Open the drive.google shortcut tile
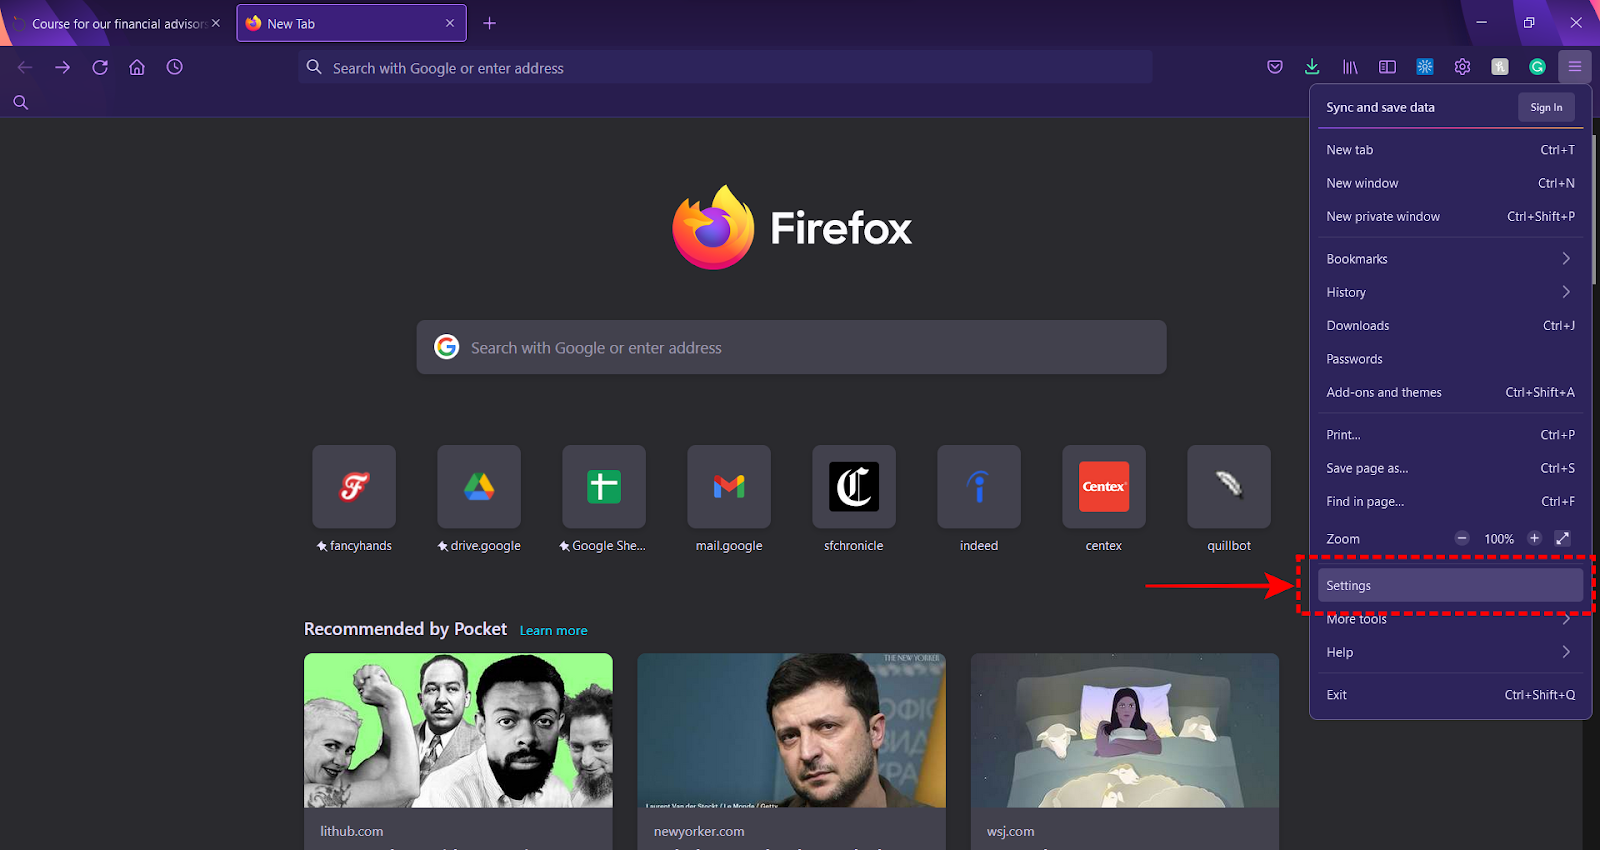1600x850 pixels. 479,487
